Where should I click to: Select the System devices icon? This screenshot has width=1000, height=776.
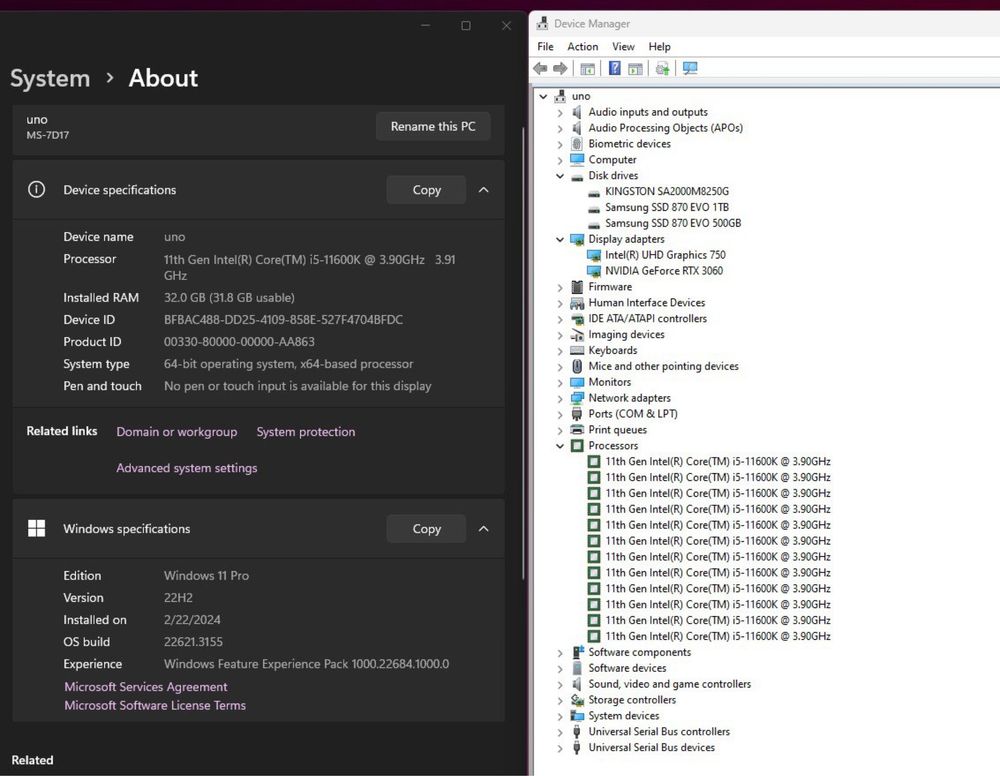click(578, 715)
